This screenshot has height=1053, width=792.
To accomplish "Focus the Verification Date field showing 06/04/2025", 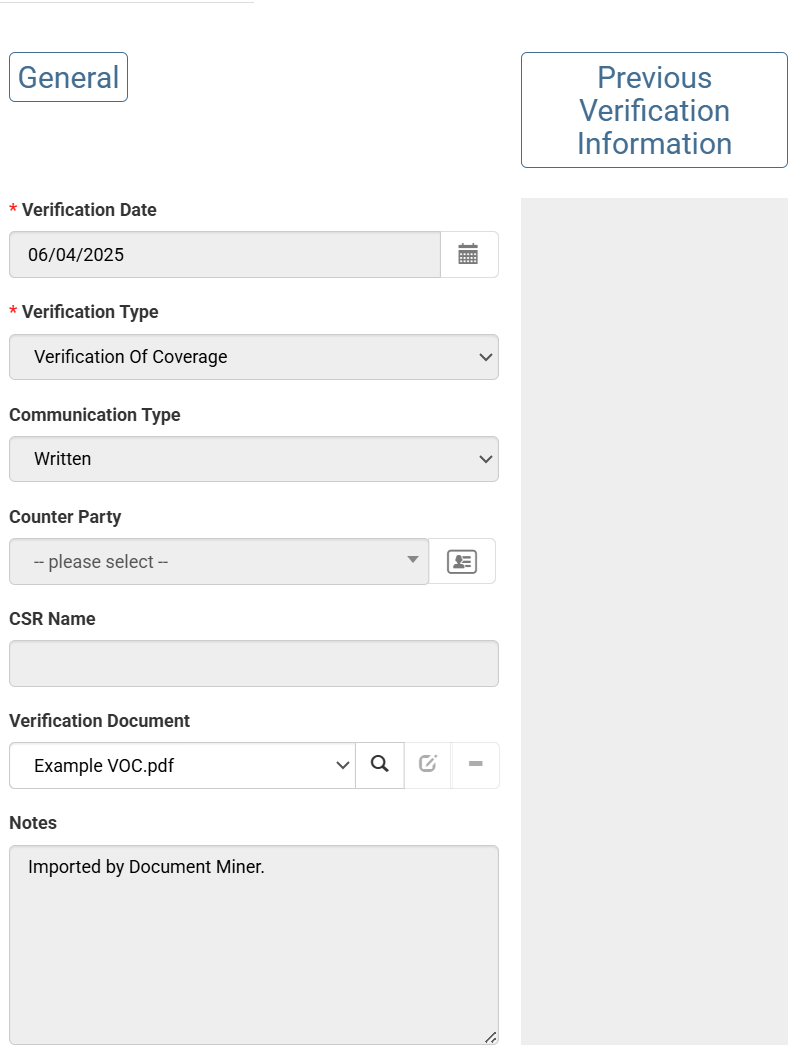I will tap(224, 255).
